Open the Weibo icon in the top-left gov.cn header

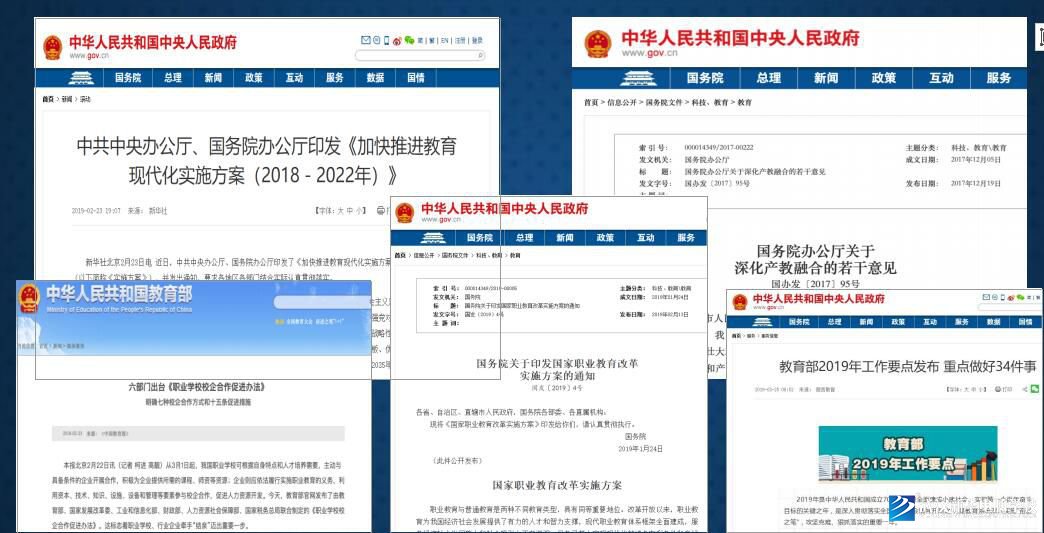tap(397, 41)
